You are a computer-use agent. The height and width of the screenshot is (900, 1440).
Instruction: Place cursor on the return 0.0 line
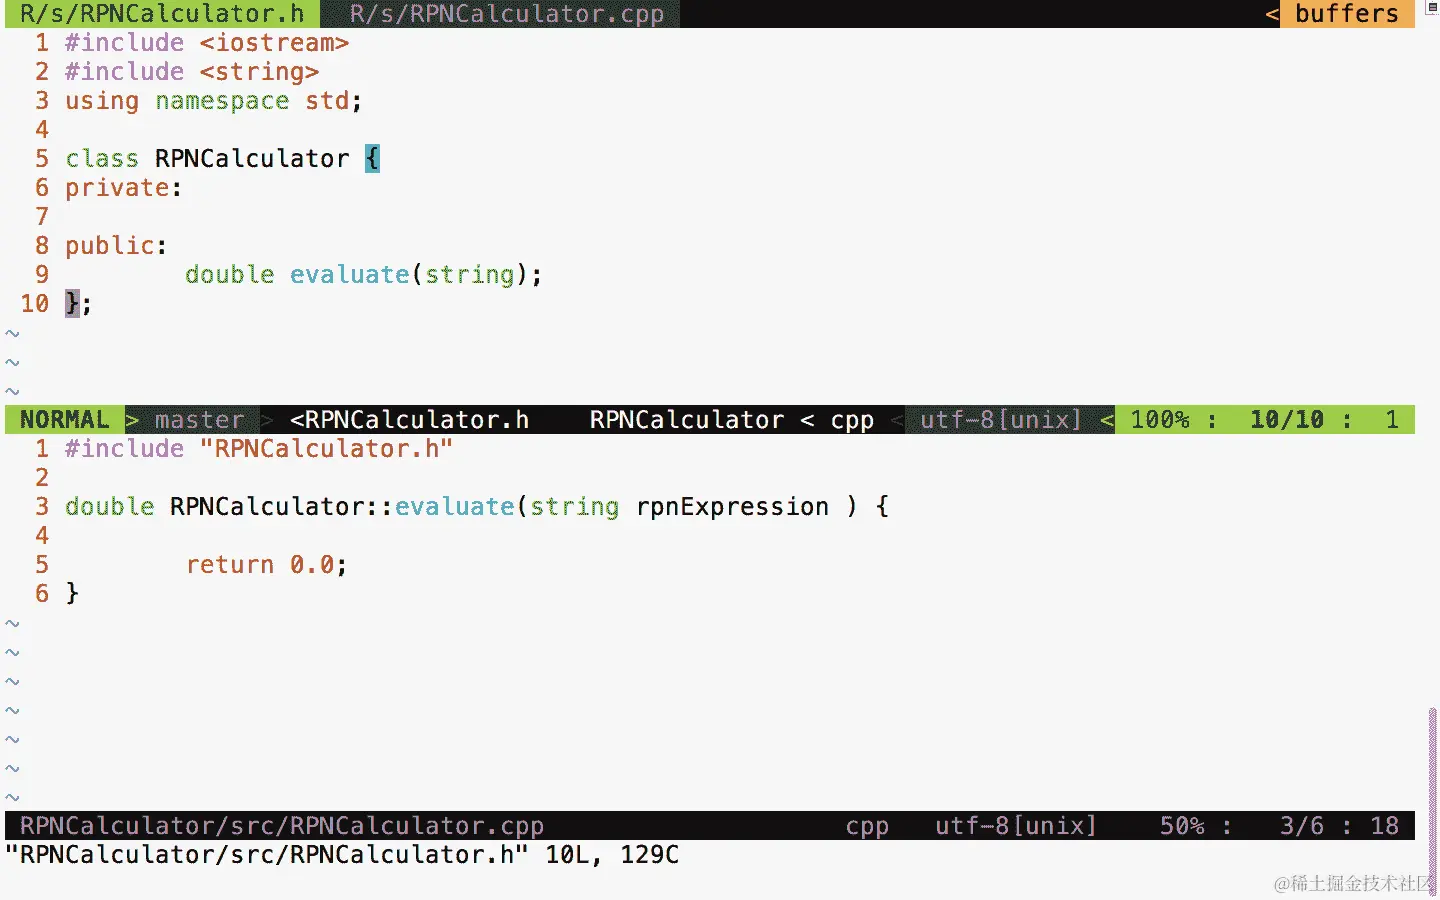(x=266, y=565)
